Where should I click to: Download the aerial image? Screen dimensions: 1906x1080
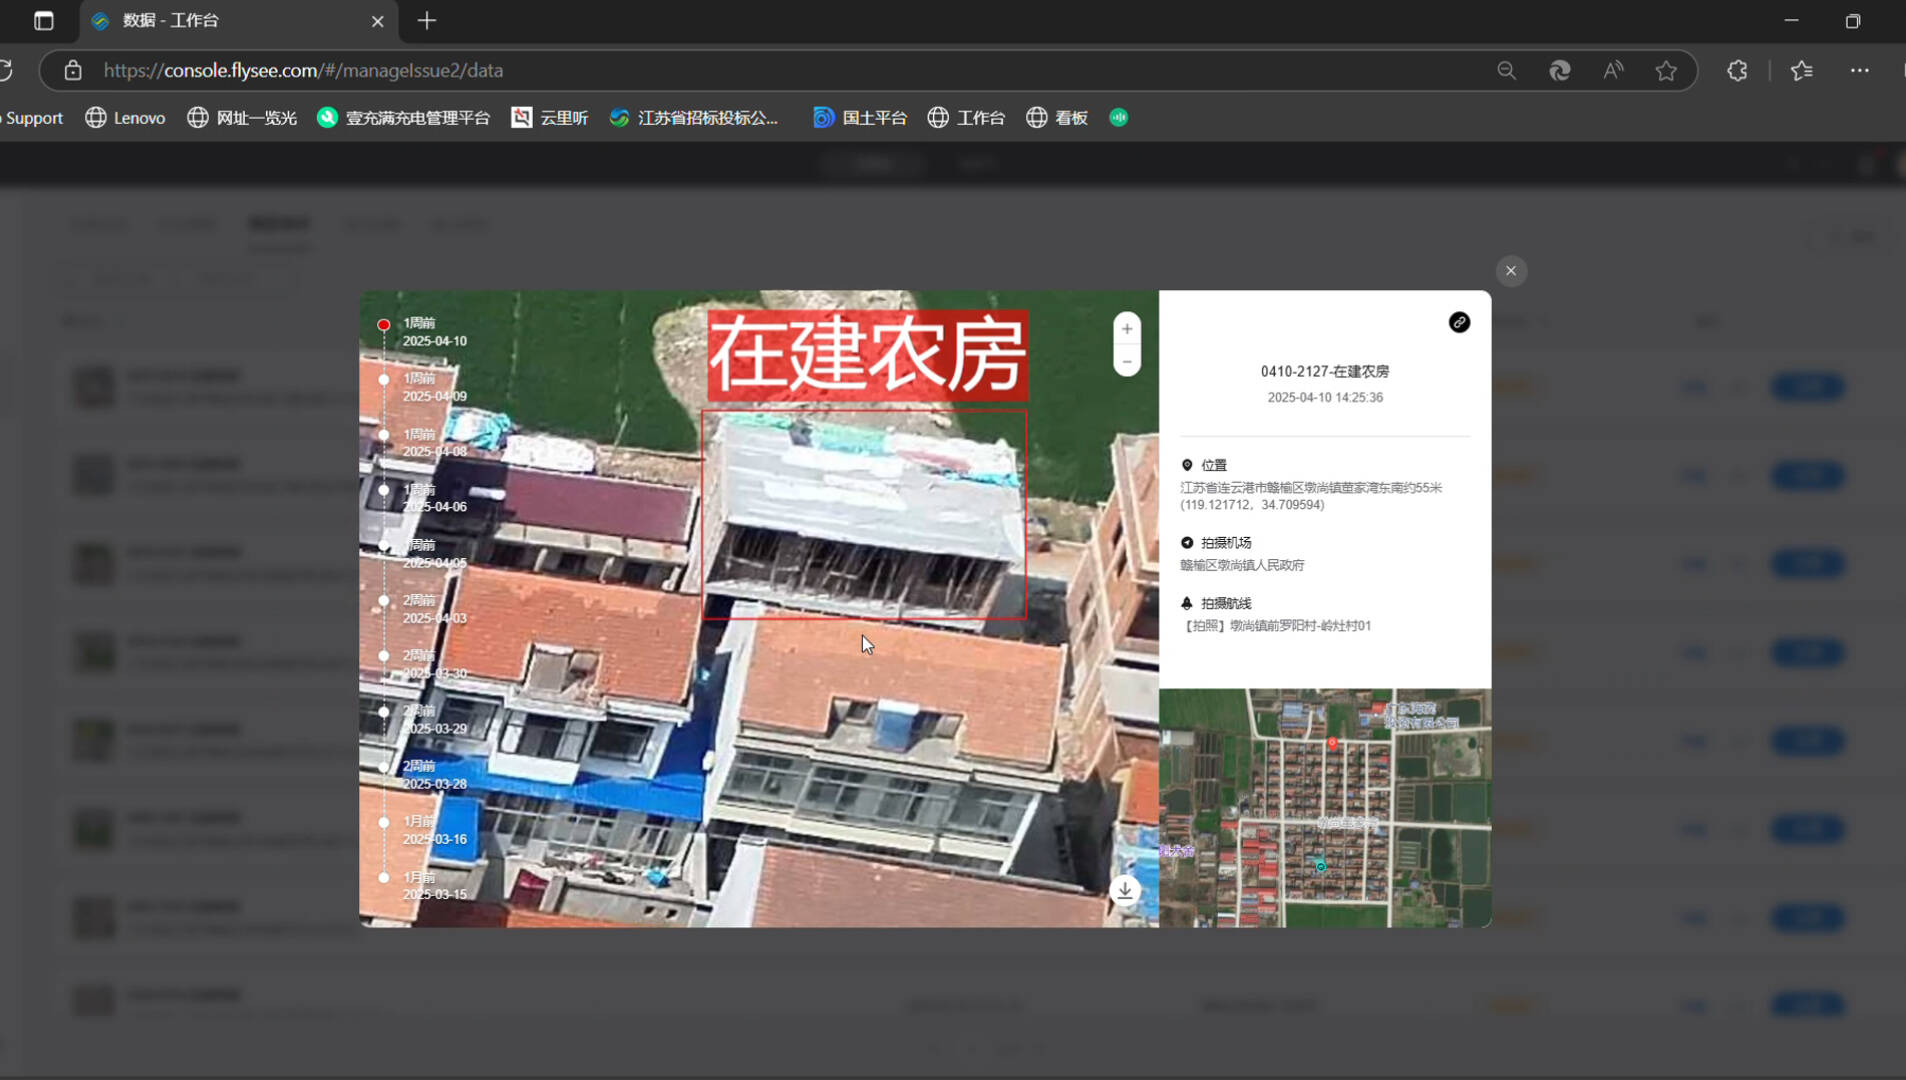coord(1125,890)
